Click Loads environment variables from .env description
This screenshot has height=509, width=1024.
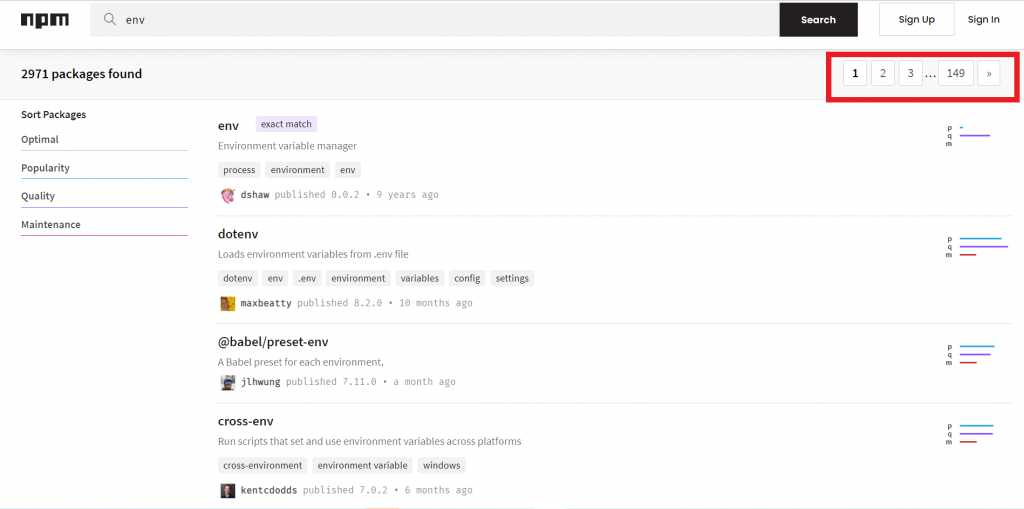click(313, 254)
